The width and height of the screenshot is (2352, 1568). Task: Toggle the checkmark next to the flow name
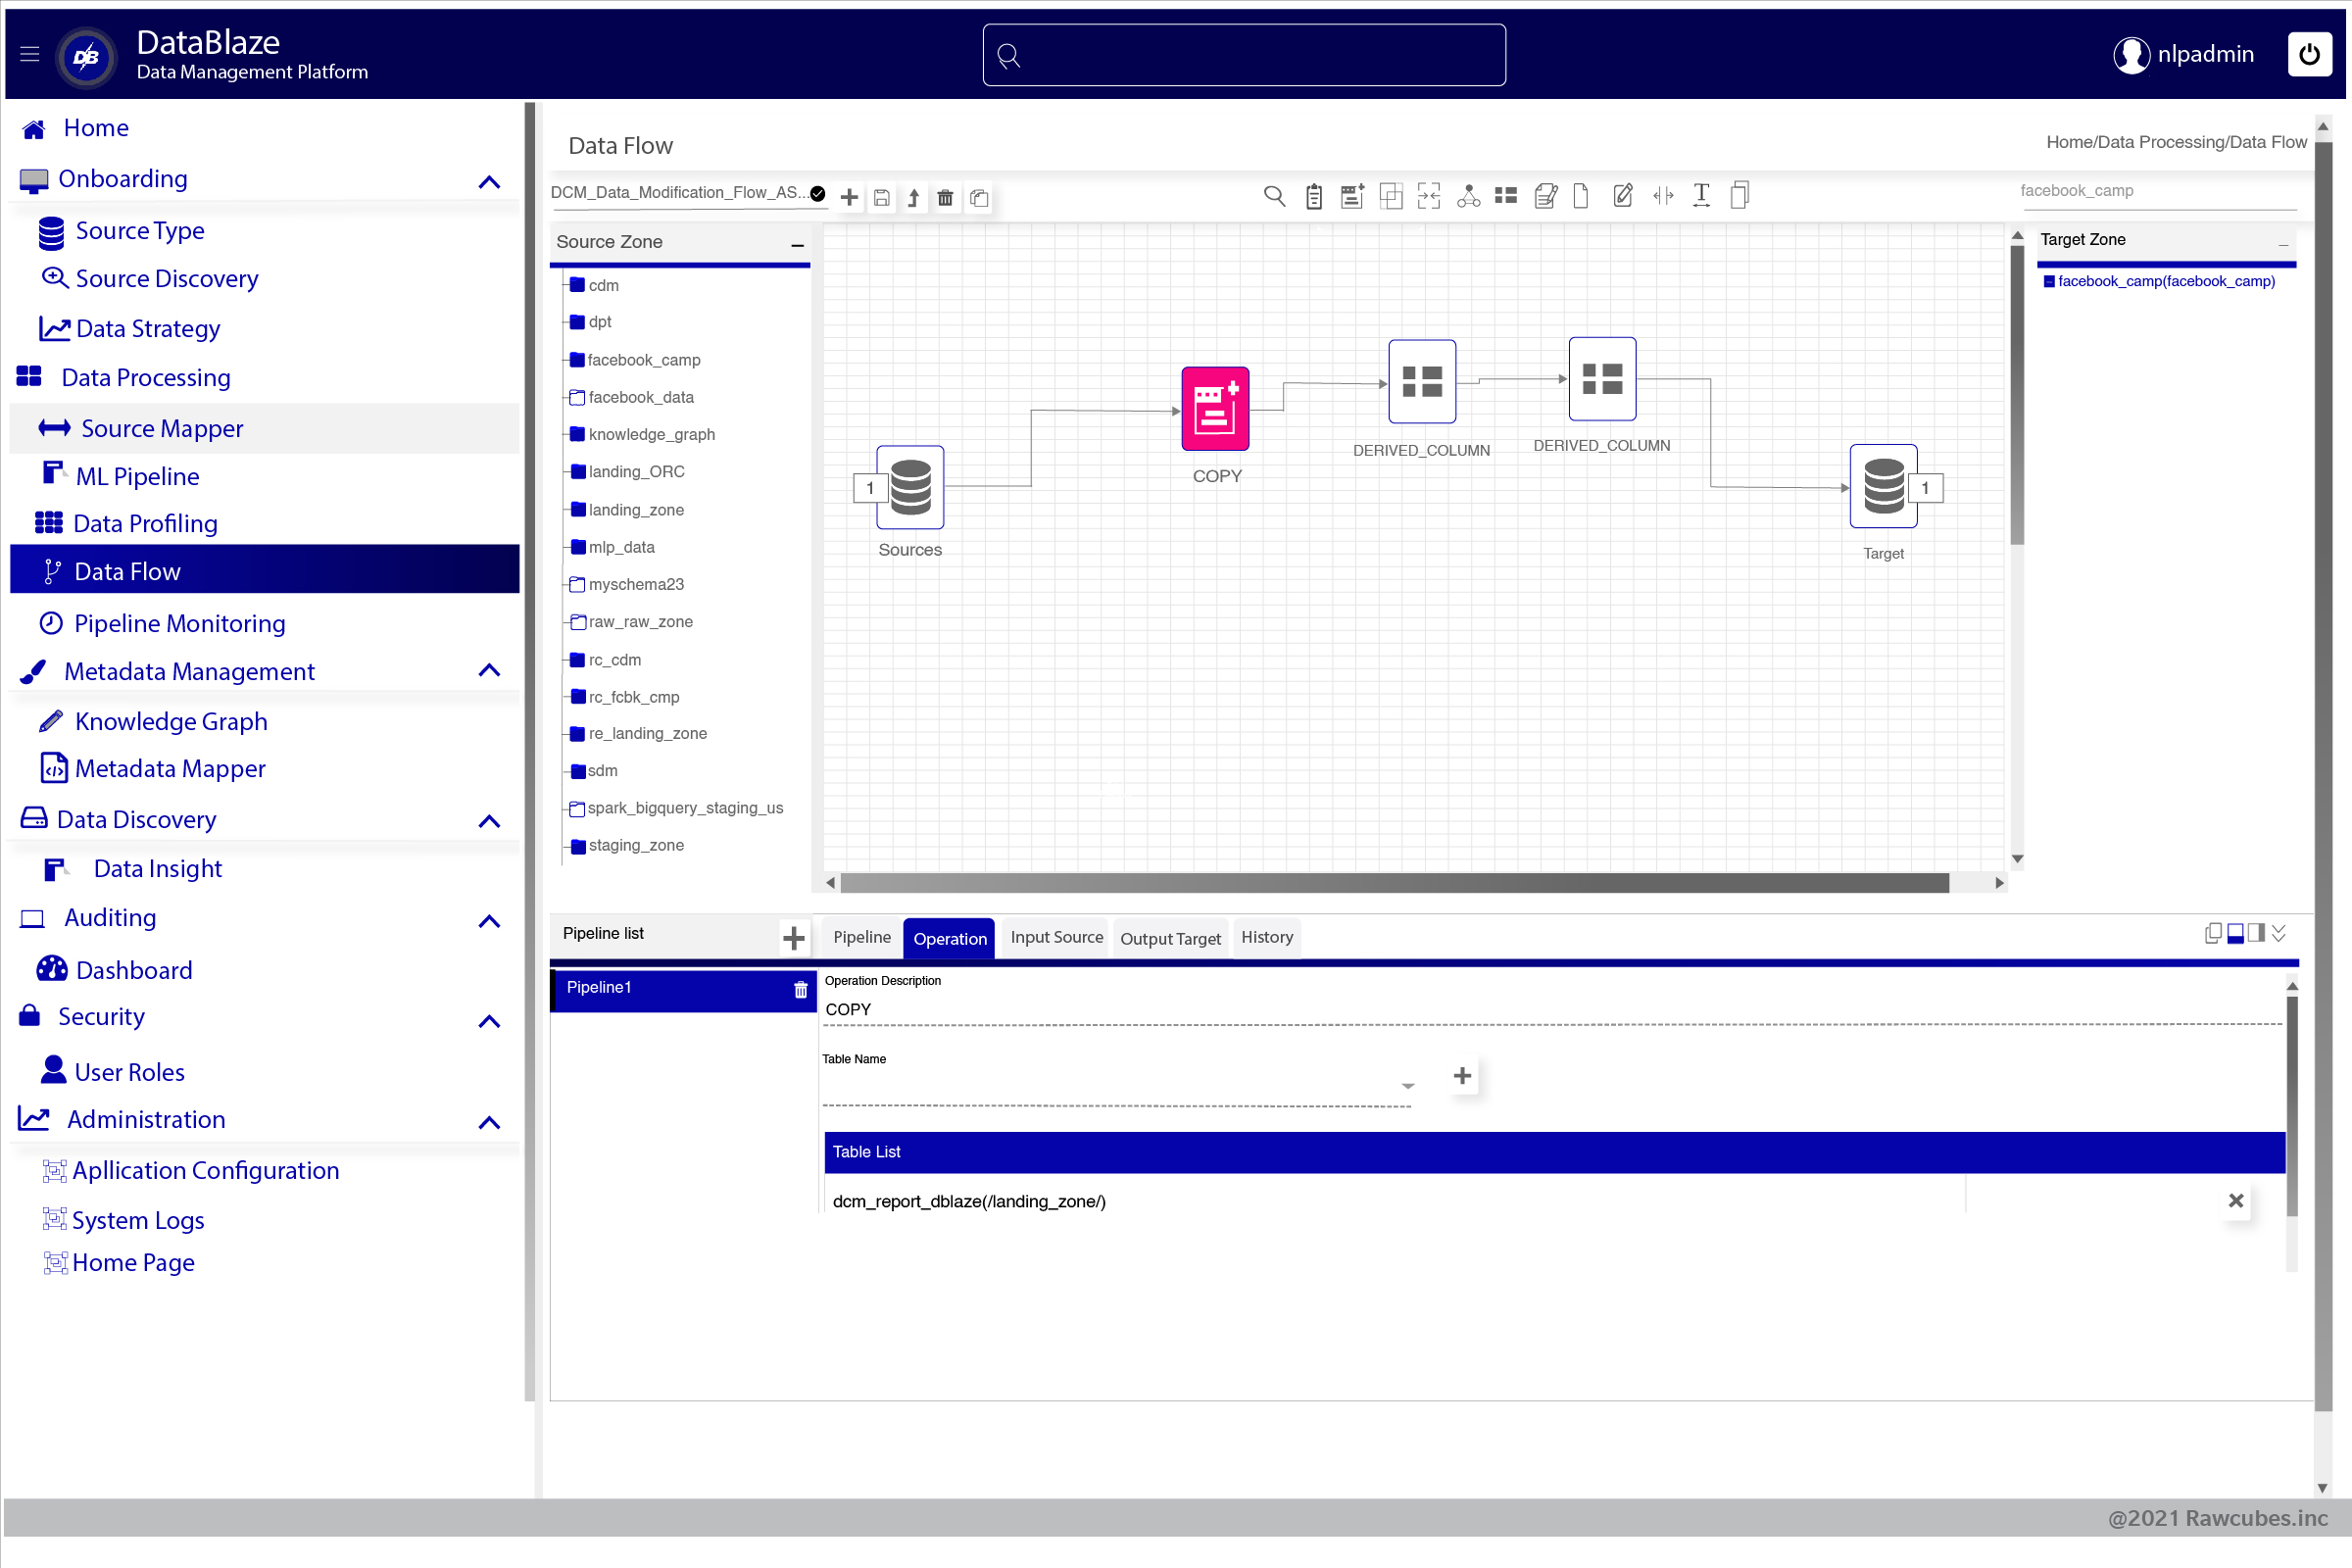(x=817, y=193)
